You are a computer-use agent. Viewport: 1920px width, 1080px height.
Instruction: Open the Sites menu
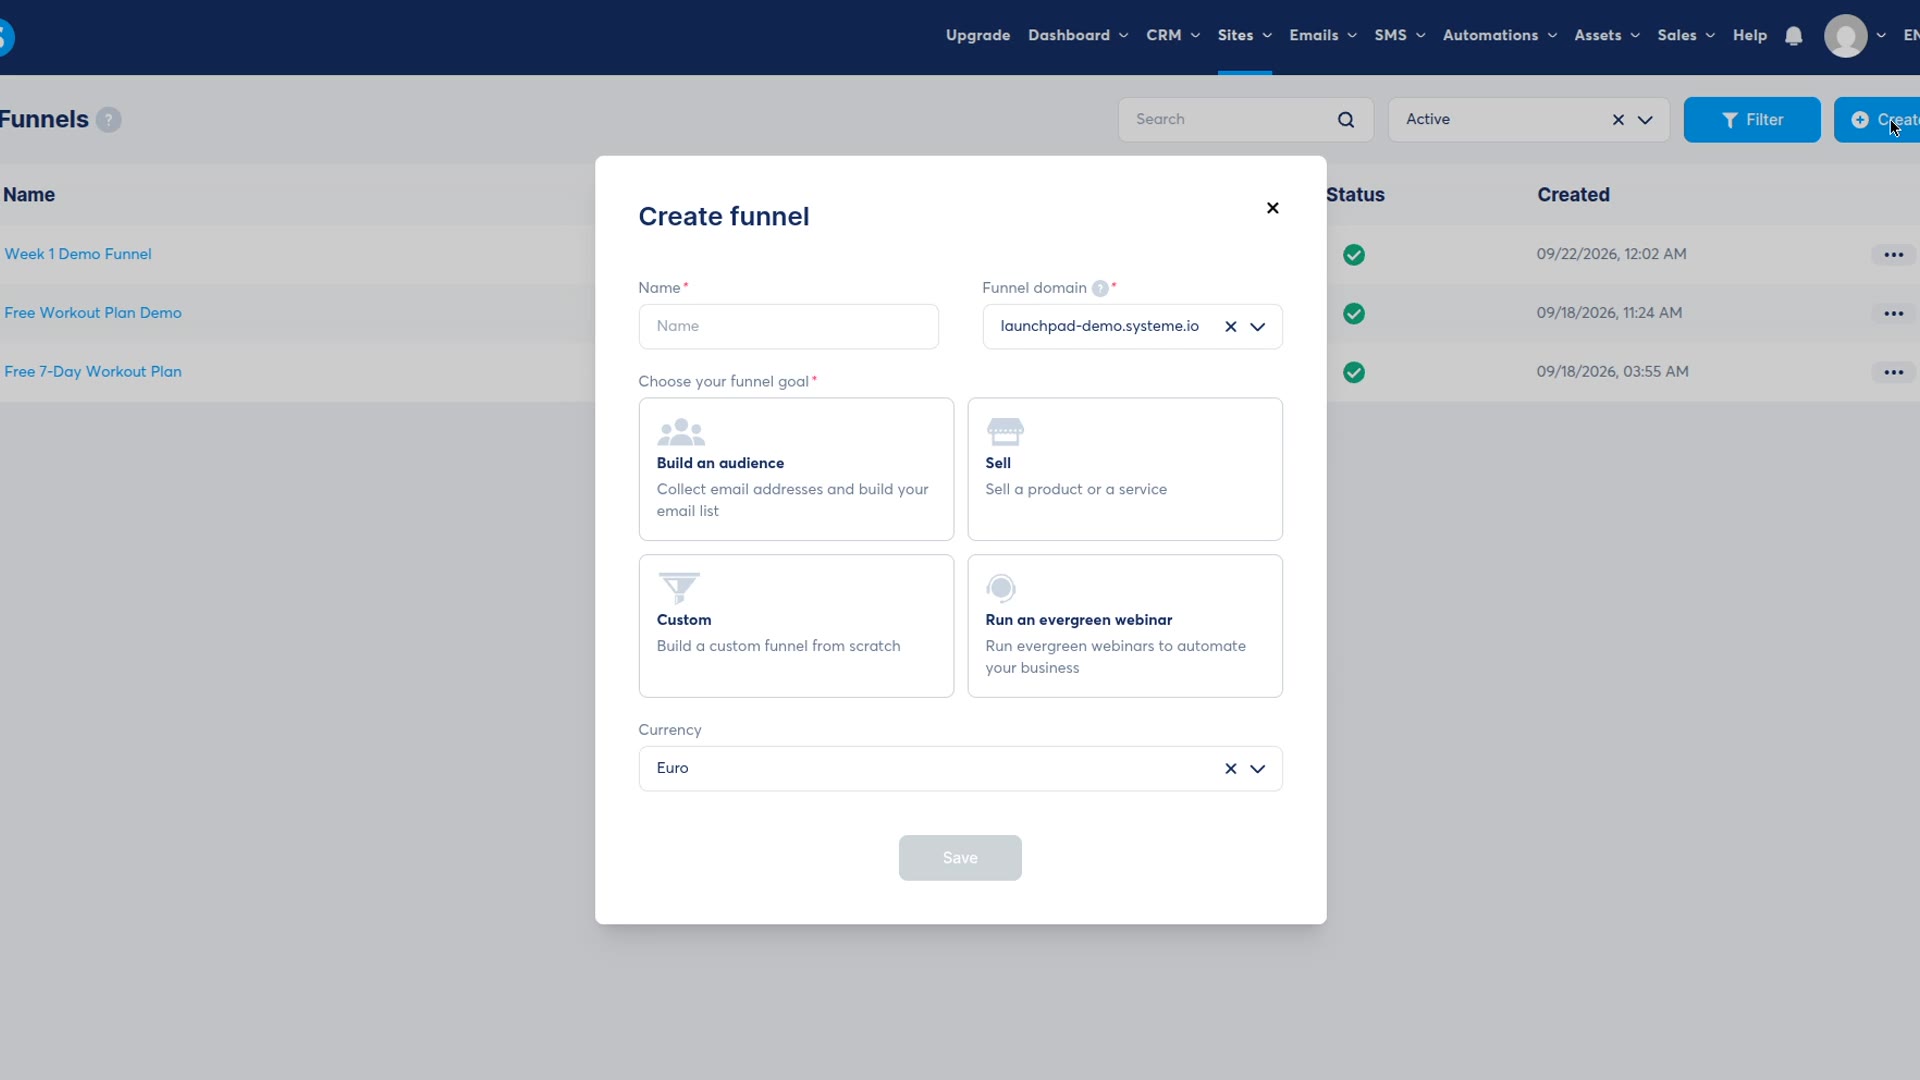click(1245, 35)
